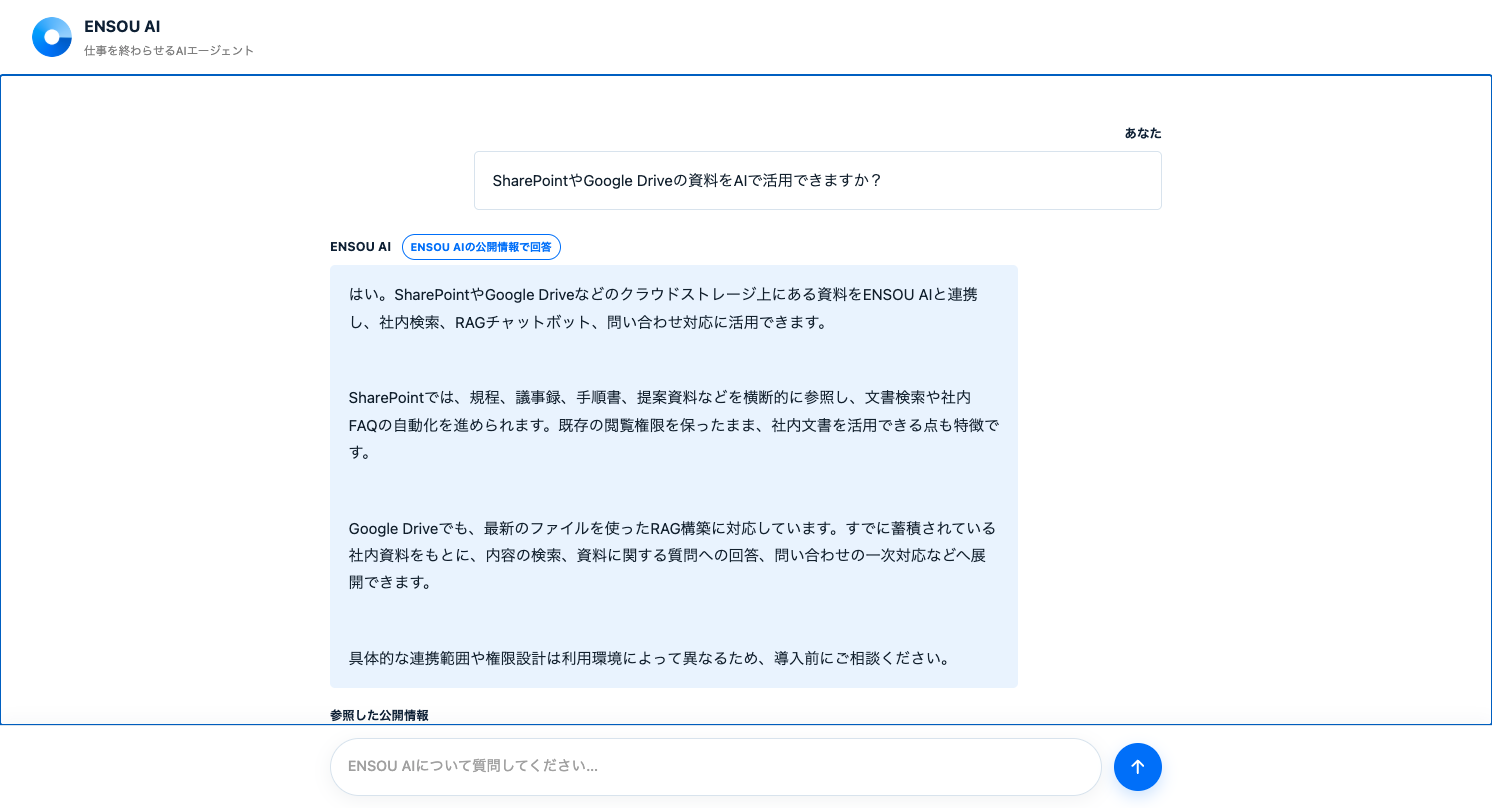Image resolution: width=1492 pixels, height=808 pixels.
Task: Click the user question about SharePoint and Google Drive
Action: (x=818, y=181)
